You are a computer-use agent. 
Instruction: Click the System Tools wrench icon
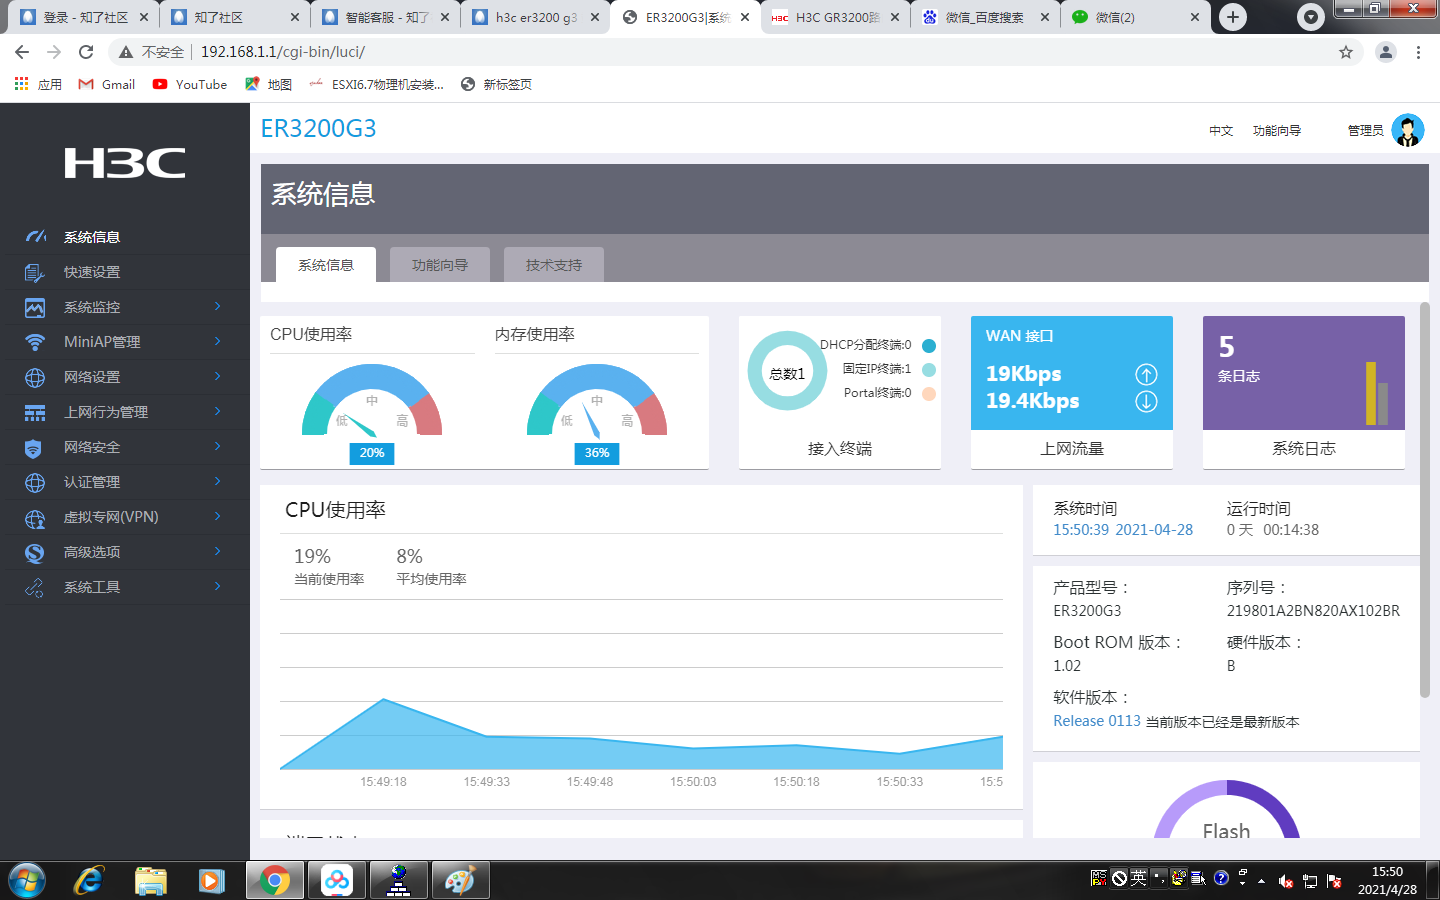[35, 587]
